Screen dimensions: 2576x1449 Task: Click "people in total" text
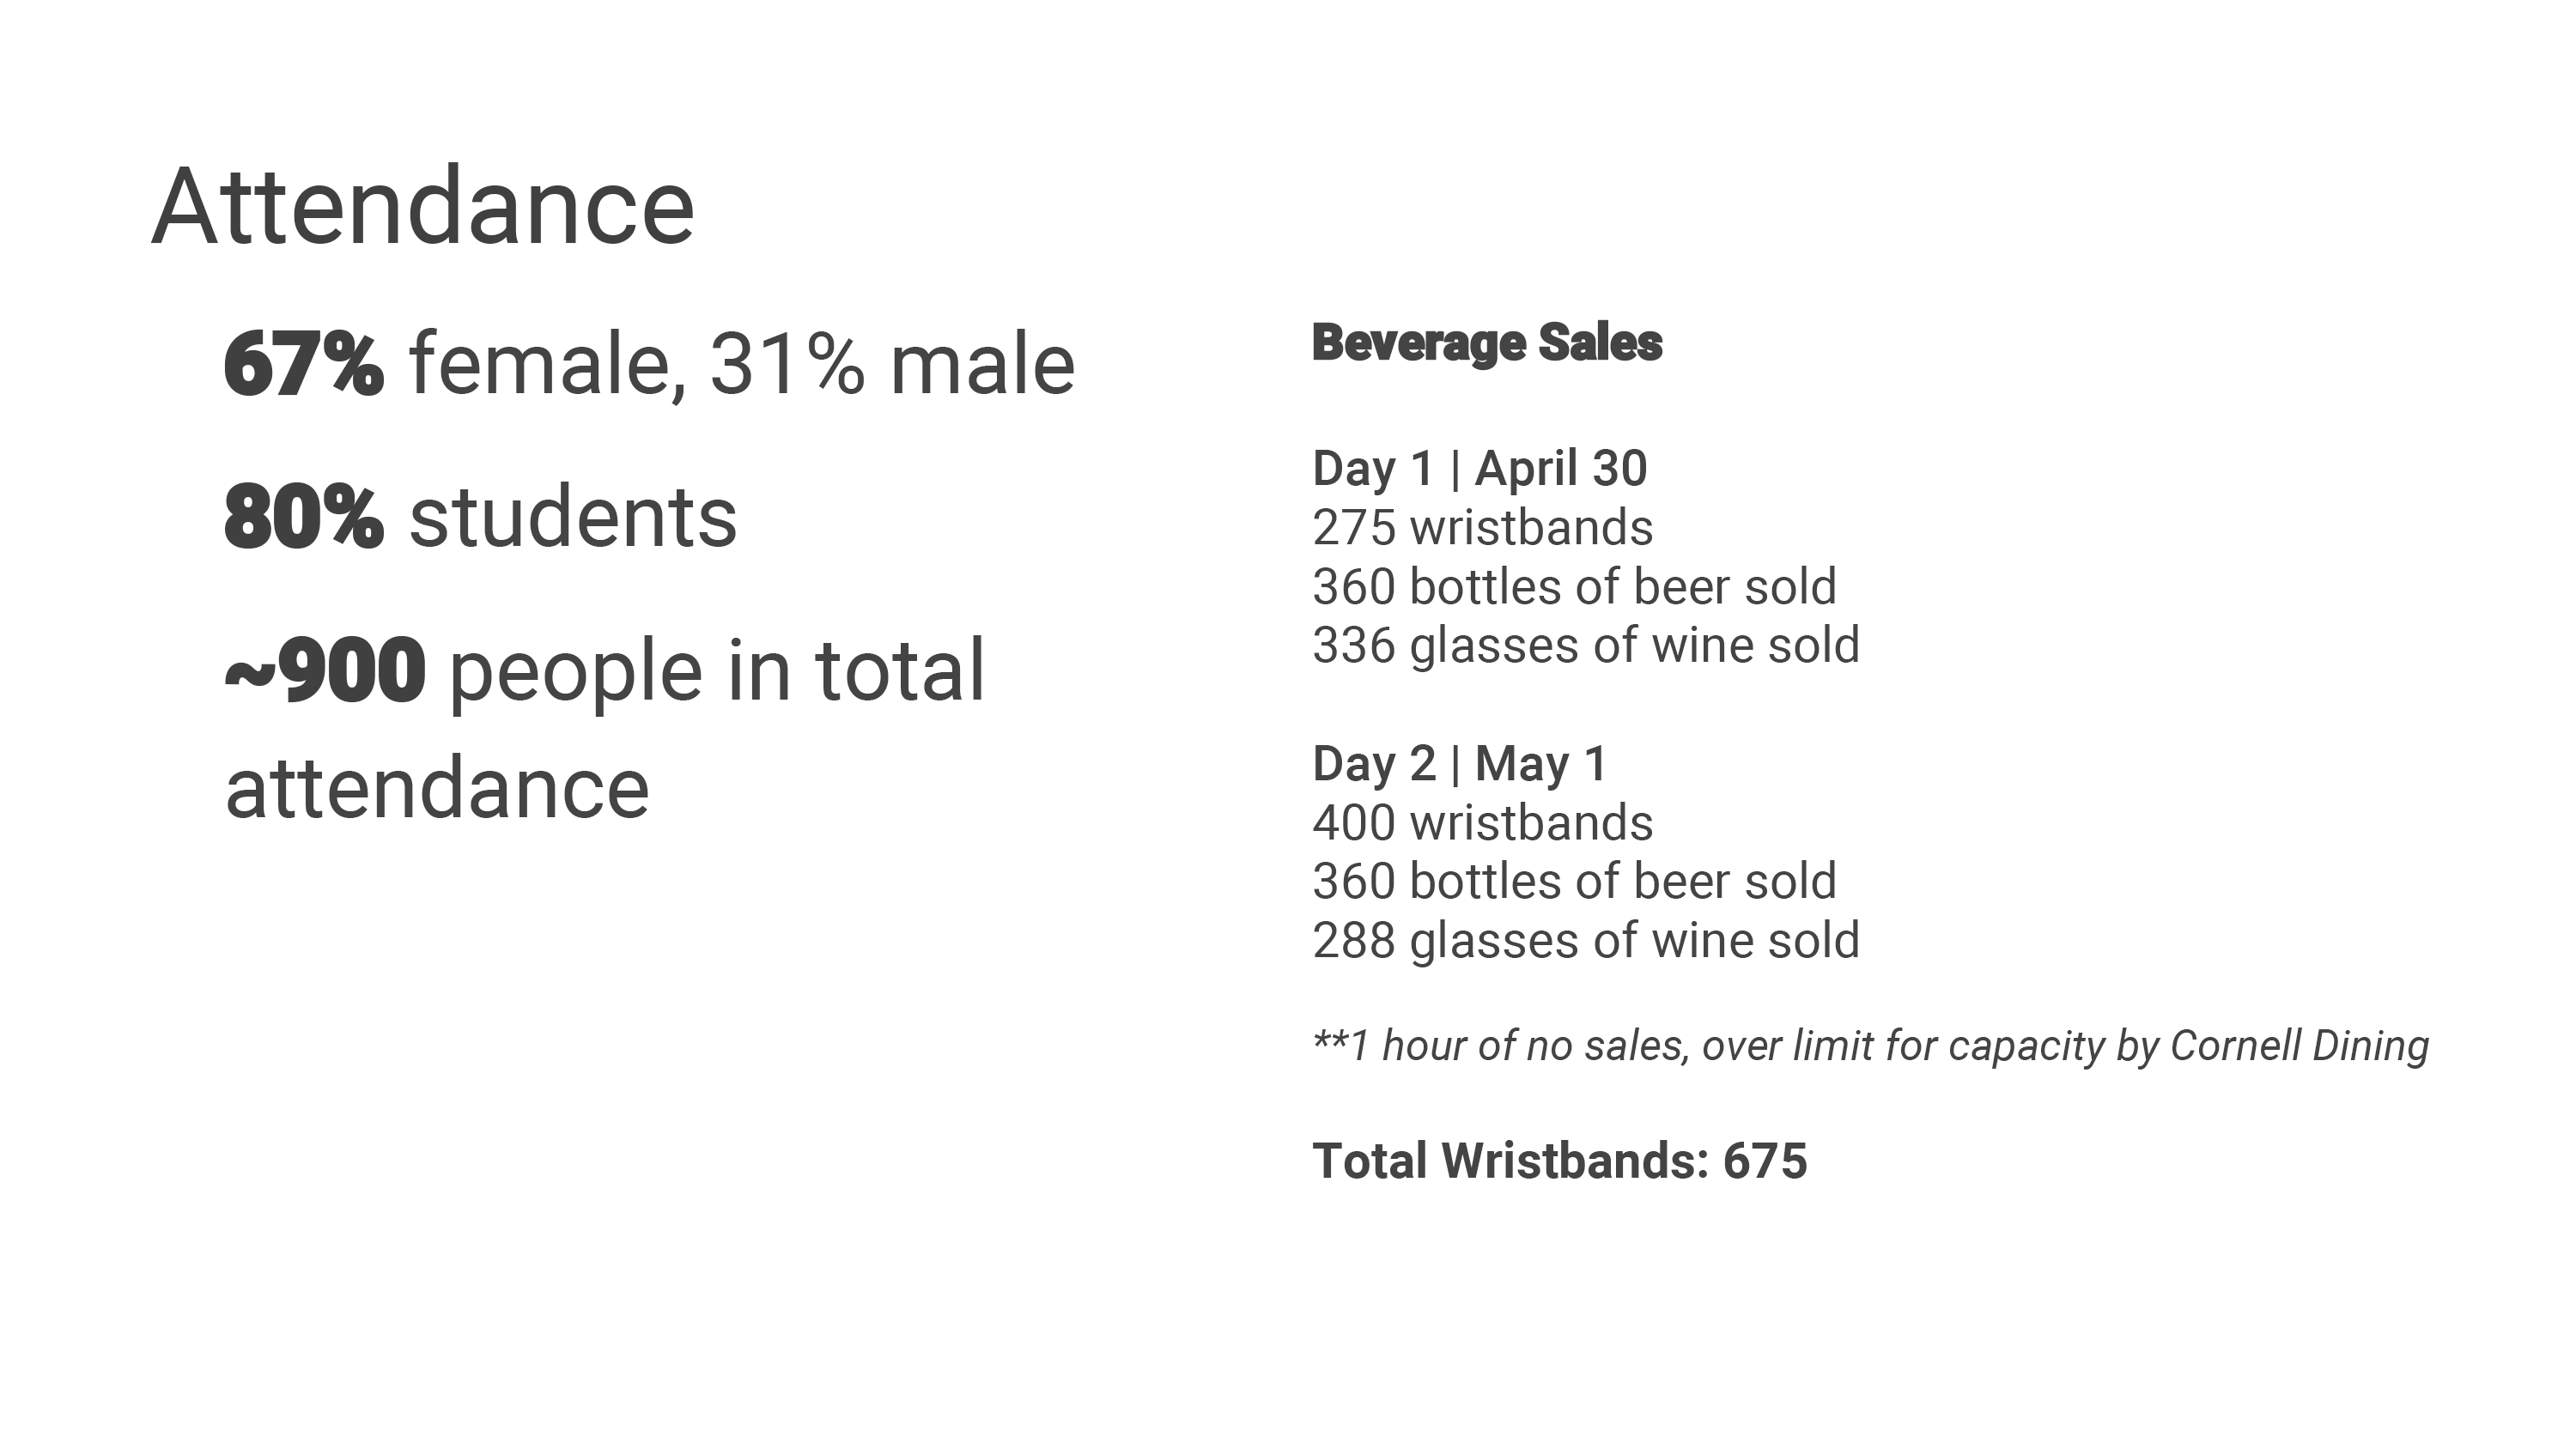point(716,670)
